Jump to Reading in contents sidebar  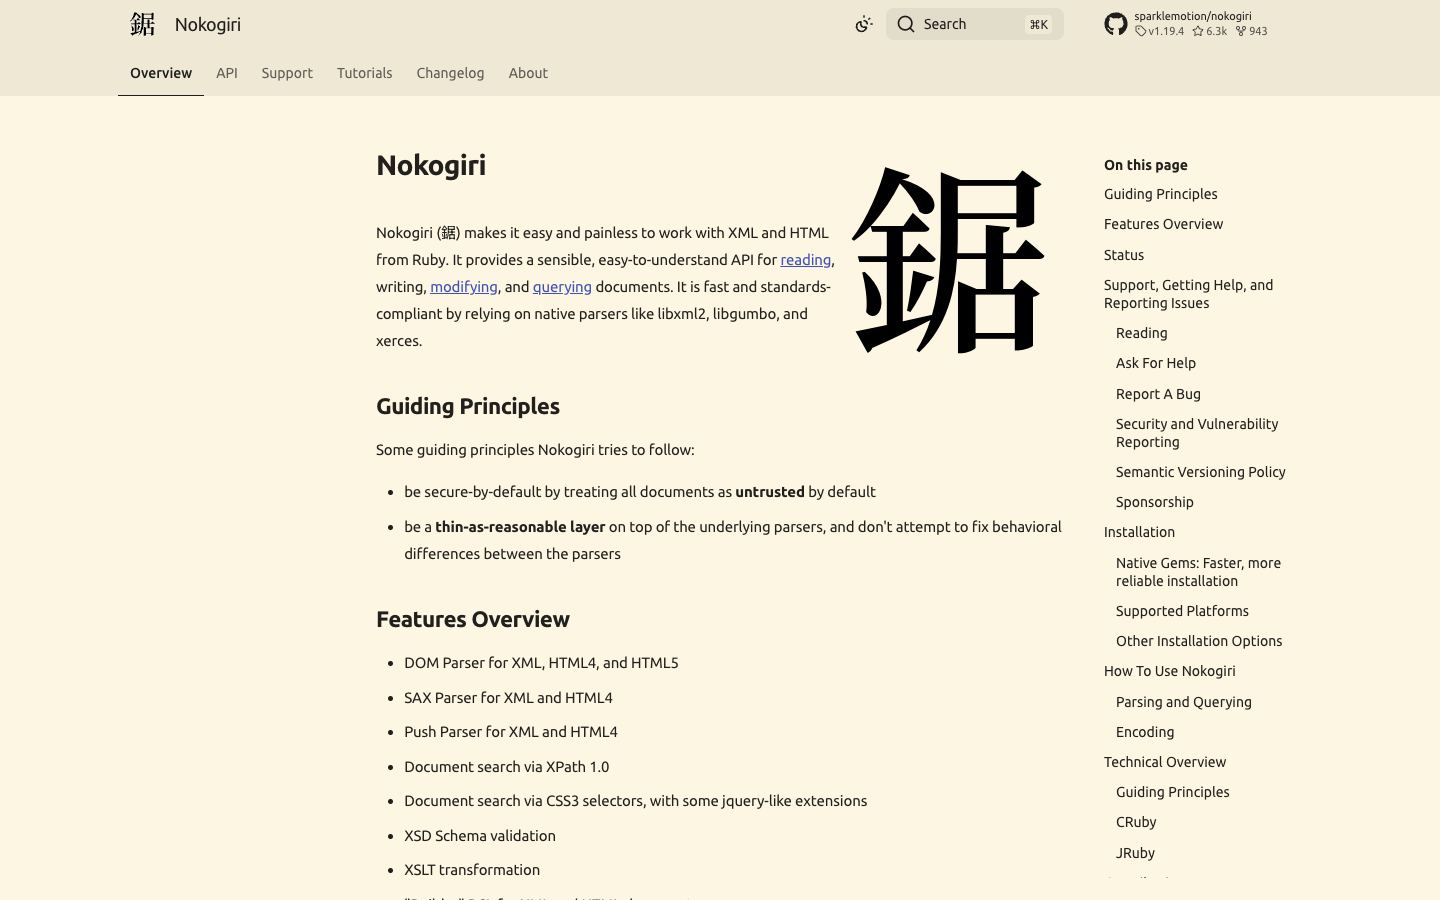[1141, 333]
